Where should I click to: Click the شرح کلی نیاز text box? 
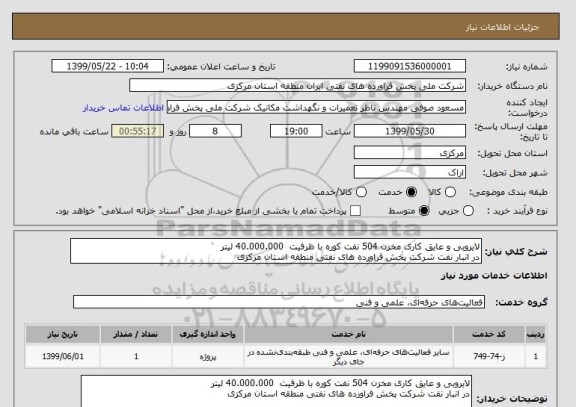pyautogui.click(x=276, y=252)
